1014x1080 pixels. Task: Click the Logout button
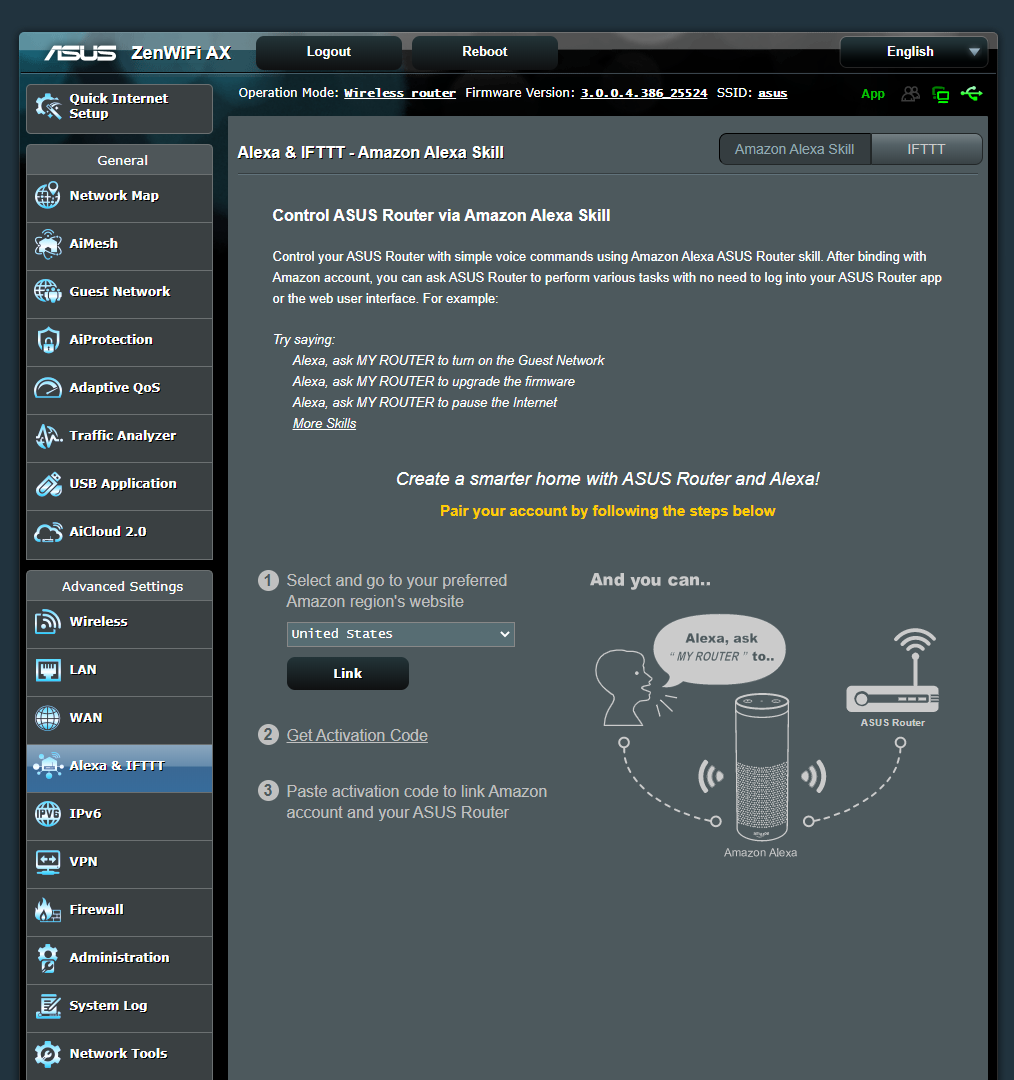click(329, 52)
